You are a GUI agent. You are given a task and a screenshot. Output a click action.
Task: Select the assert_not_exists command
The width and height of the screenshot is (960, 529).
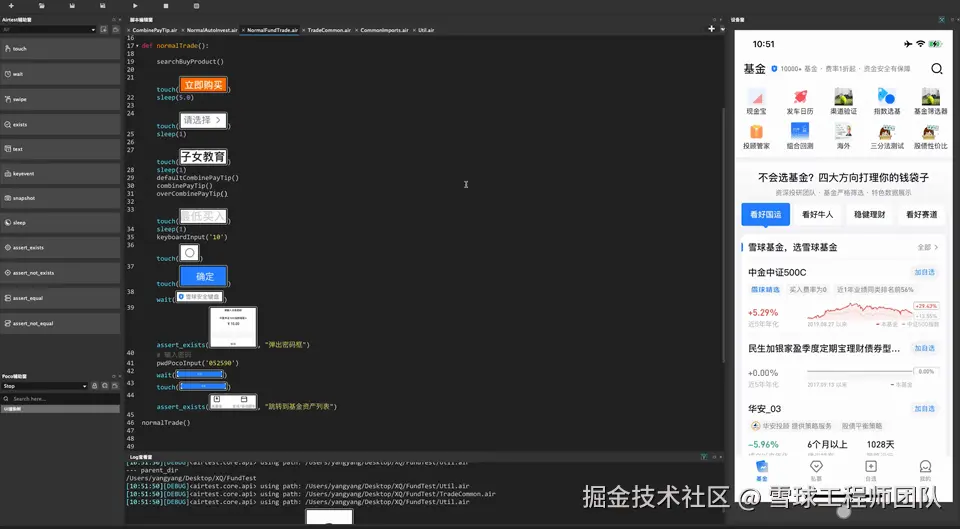[x=60, y=272]
